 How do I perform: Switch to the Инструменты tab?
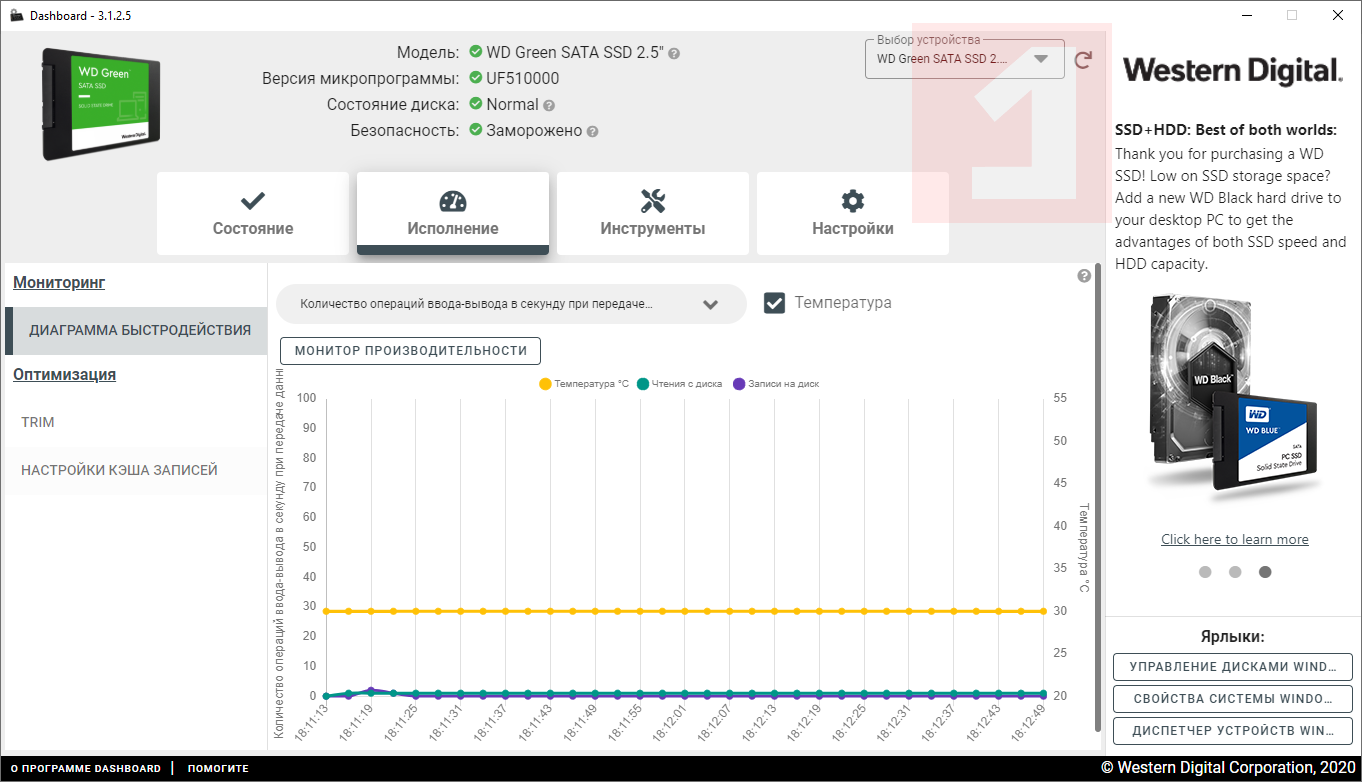click(x=653, y=213)
